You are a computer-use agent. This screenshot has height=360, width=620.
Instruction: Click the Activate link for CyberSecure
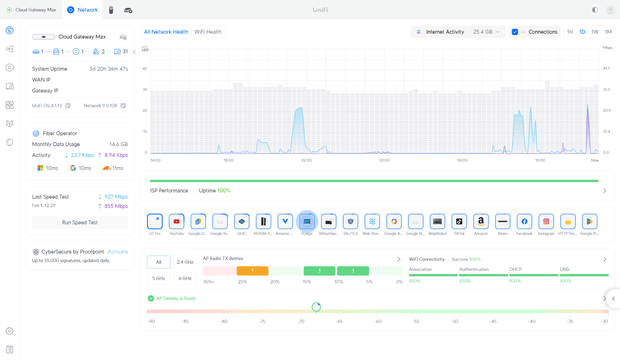click(x=118, y=252)
